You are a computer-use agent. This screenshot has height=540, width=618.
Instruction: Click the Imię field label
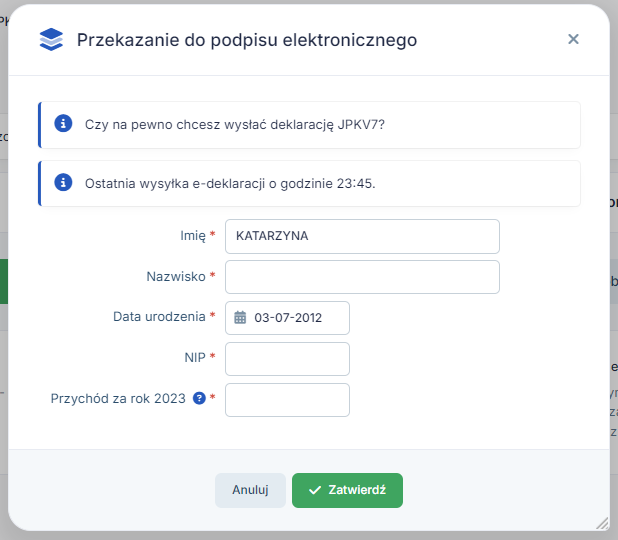tap(185, 236)
